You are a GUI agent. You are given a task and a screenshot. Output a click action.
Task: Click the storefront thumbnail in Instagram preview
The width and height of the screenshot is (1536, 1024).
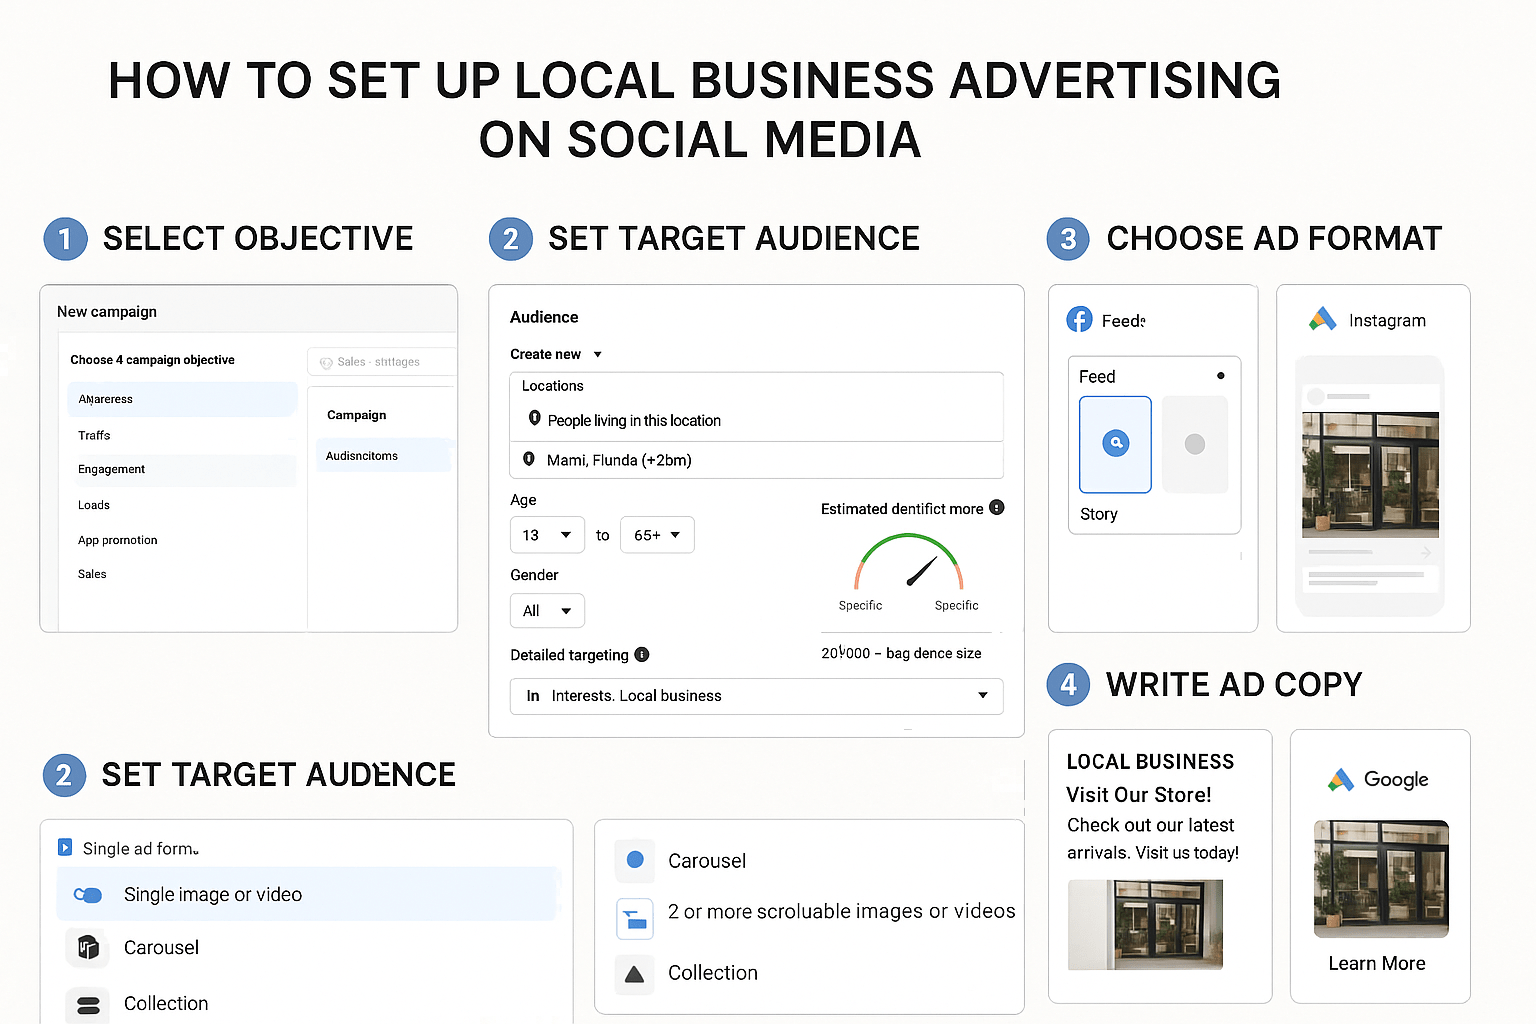(x=1370, y=475)
